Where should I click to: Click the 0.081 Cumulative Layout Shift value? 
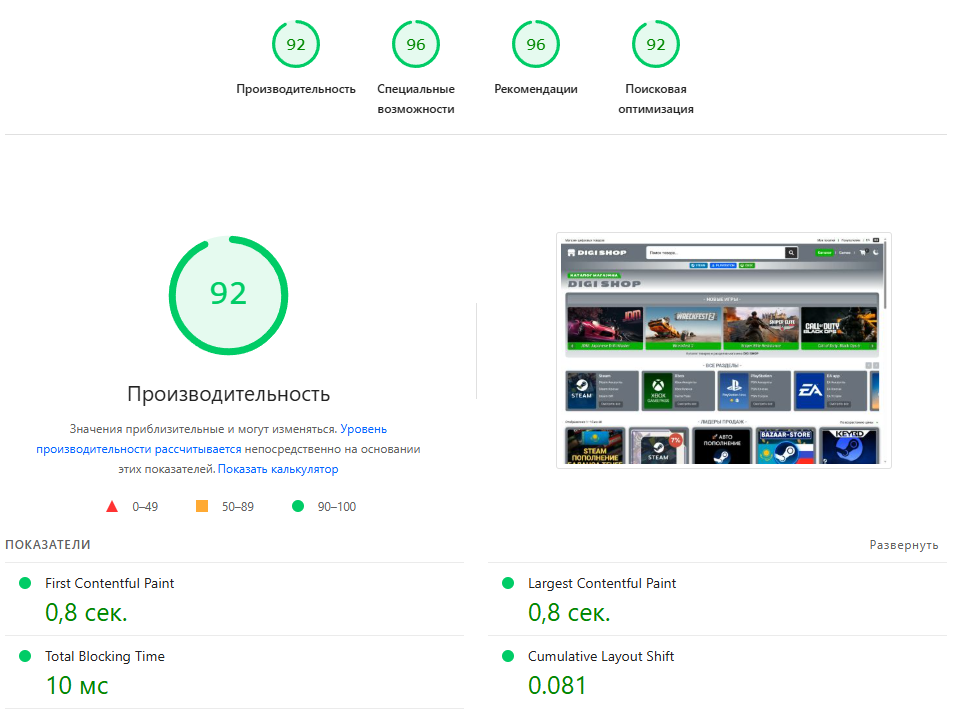[x=557, y=685]
